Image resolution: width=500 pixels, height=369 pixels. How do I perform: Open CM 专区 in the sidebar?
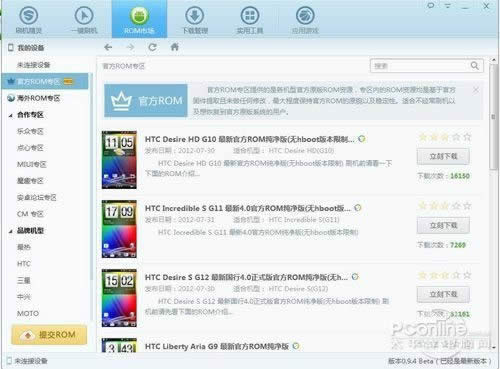30,214
